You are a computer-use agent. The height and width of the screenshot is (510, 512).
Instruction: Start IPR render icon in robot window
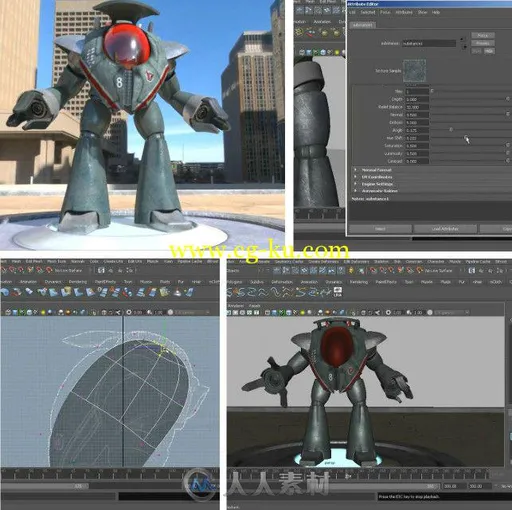pyautogui.click(x=490, y=271)
